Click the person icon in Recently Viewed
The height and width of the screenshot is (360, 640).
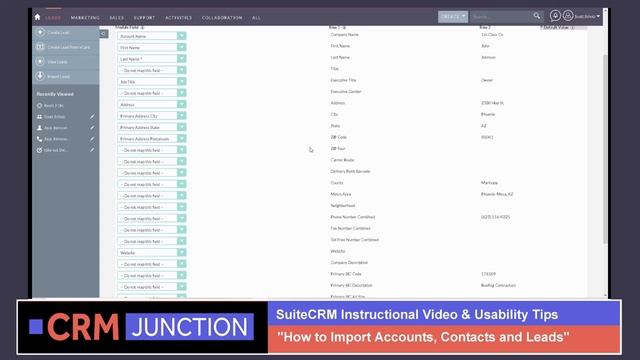[40, 128]
